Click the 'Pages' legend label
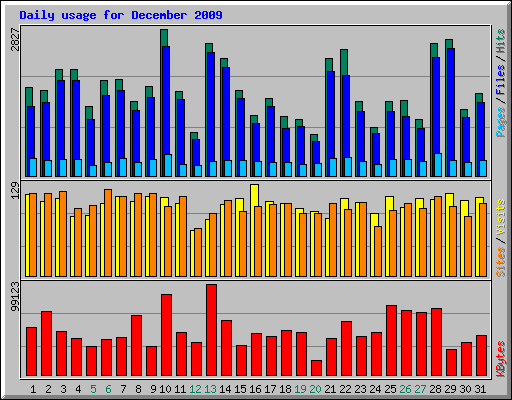The width and height of the screenshot is (512, 400). 500,122
